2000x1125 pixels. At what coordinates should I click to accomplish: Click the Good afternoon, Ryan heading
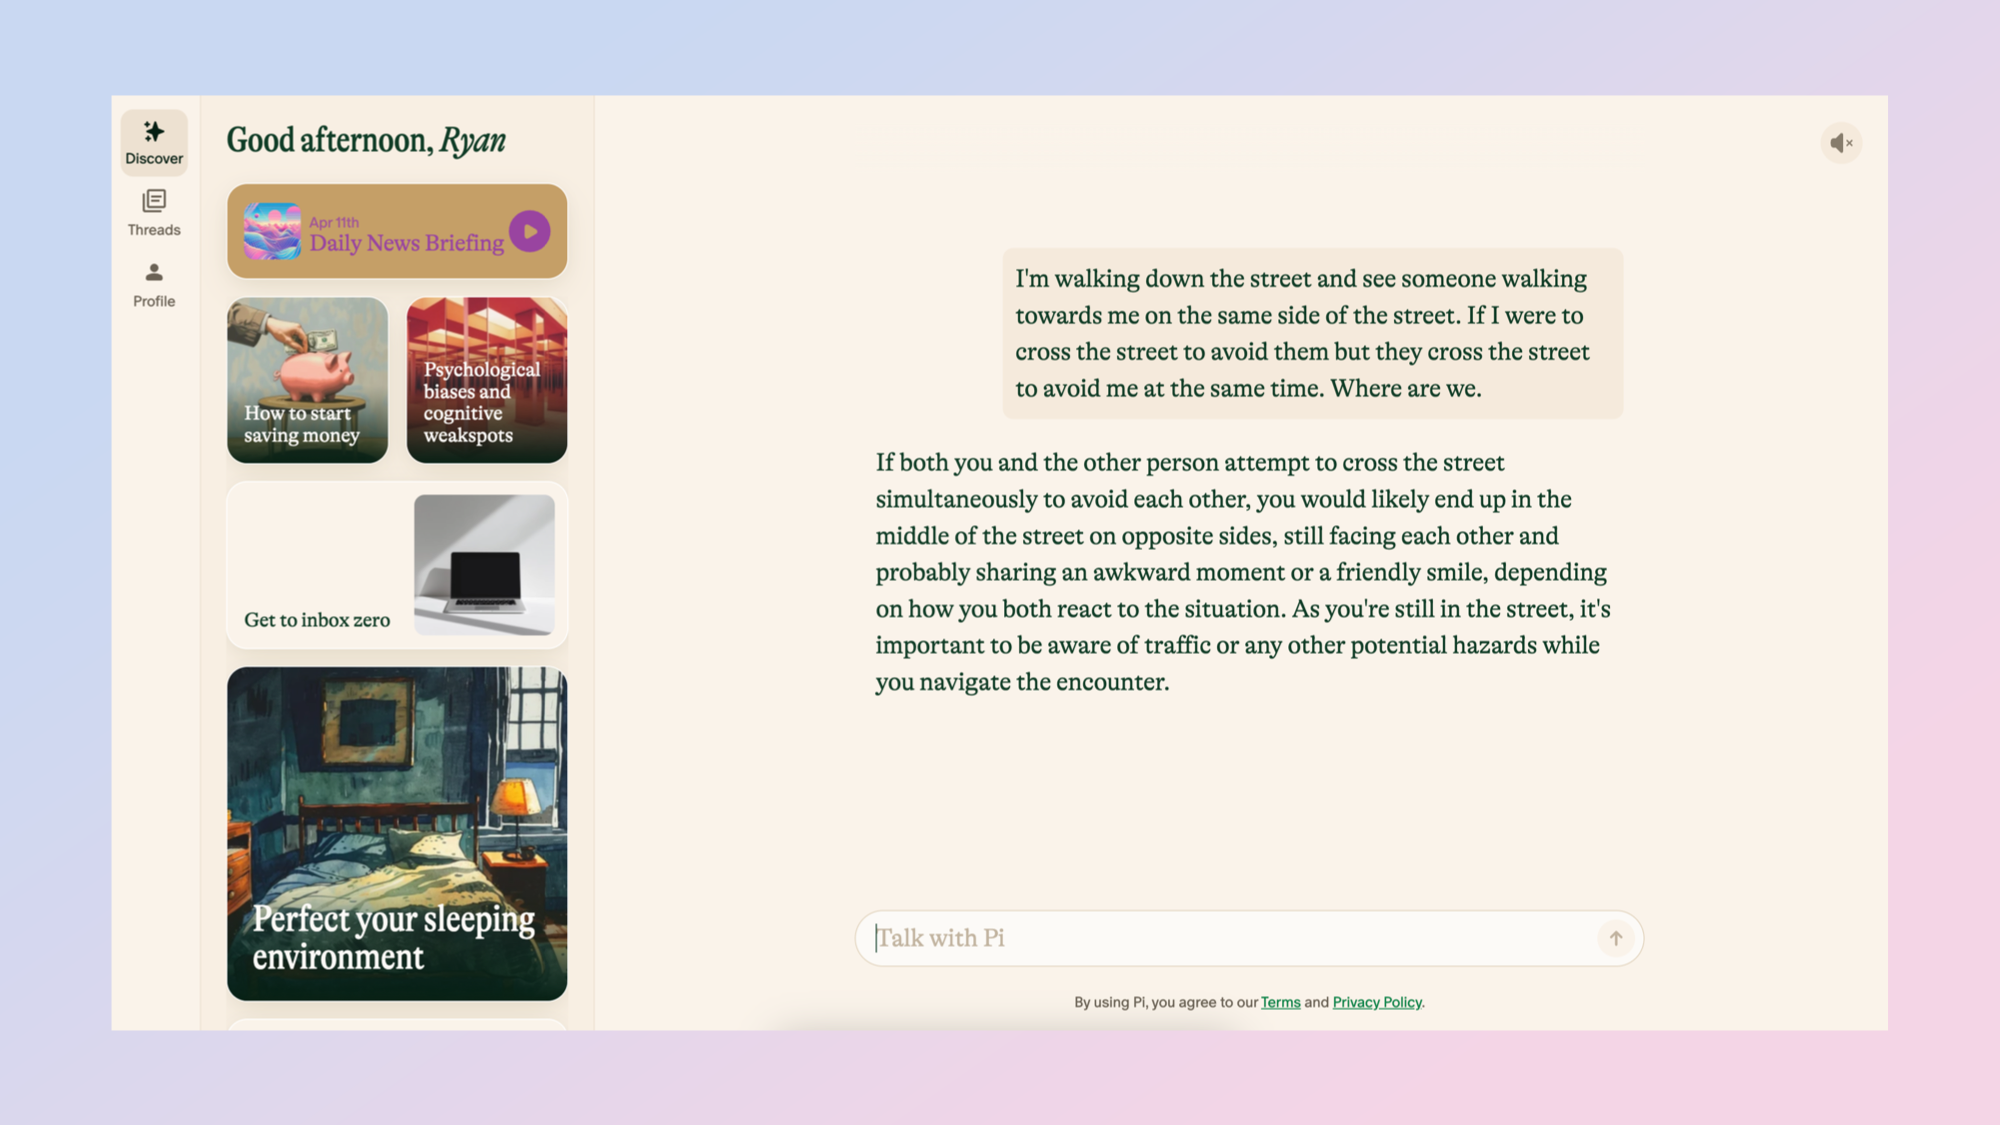366,140
